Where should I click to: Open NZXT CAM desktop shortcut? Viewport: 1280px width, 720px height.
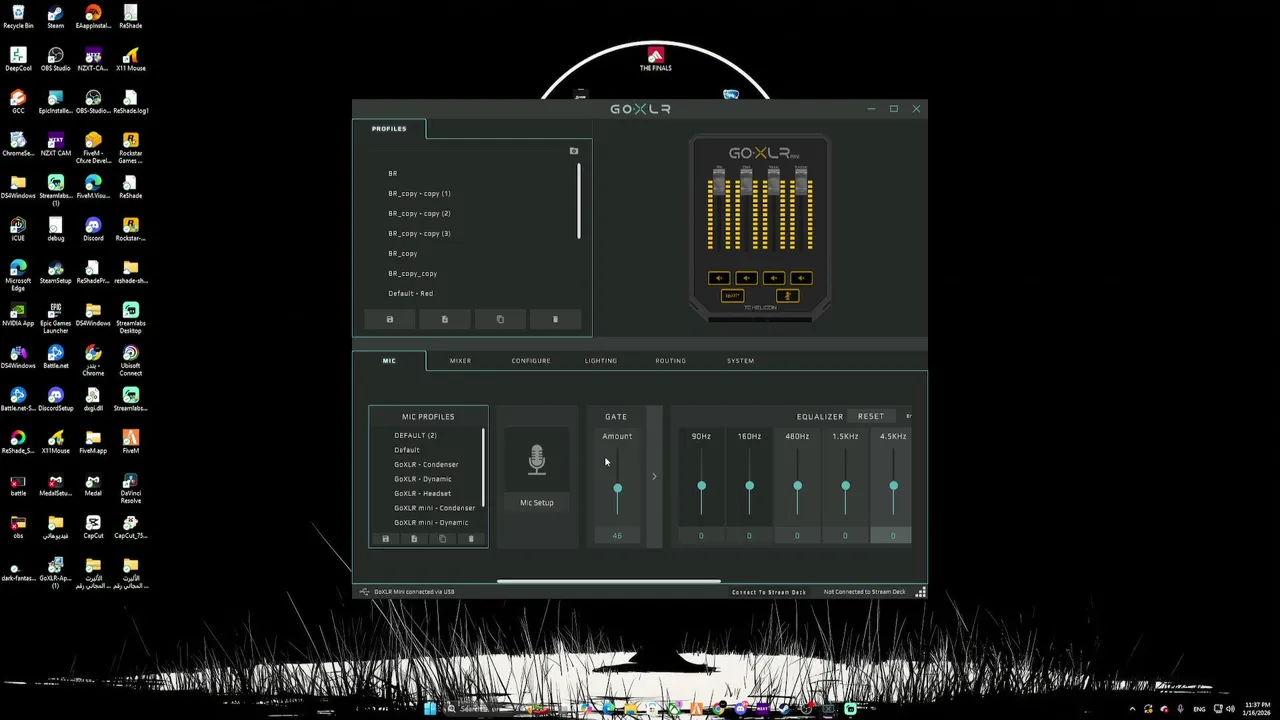pos(56,144)
